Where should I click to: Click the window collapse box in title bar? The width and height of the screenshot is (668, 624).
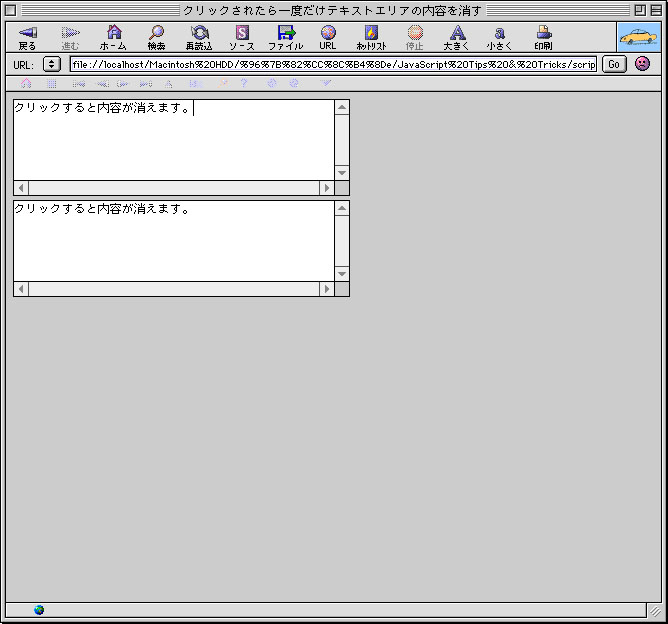click(656, 10)
